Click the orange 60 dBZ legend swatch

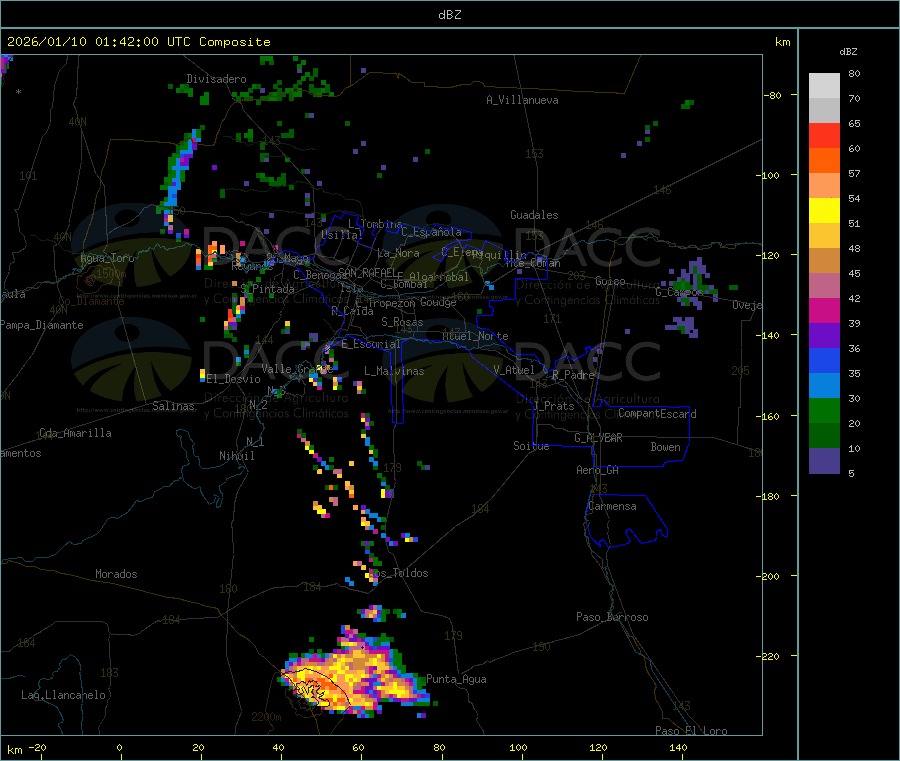coord(824,161)
